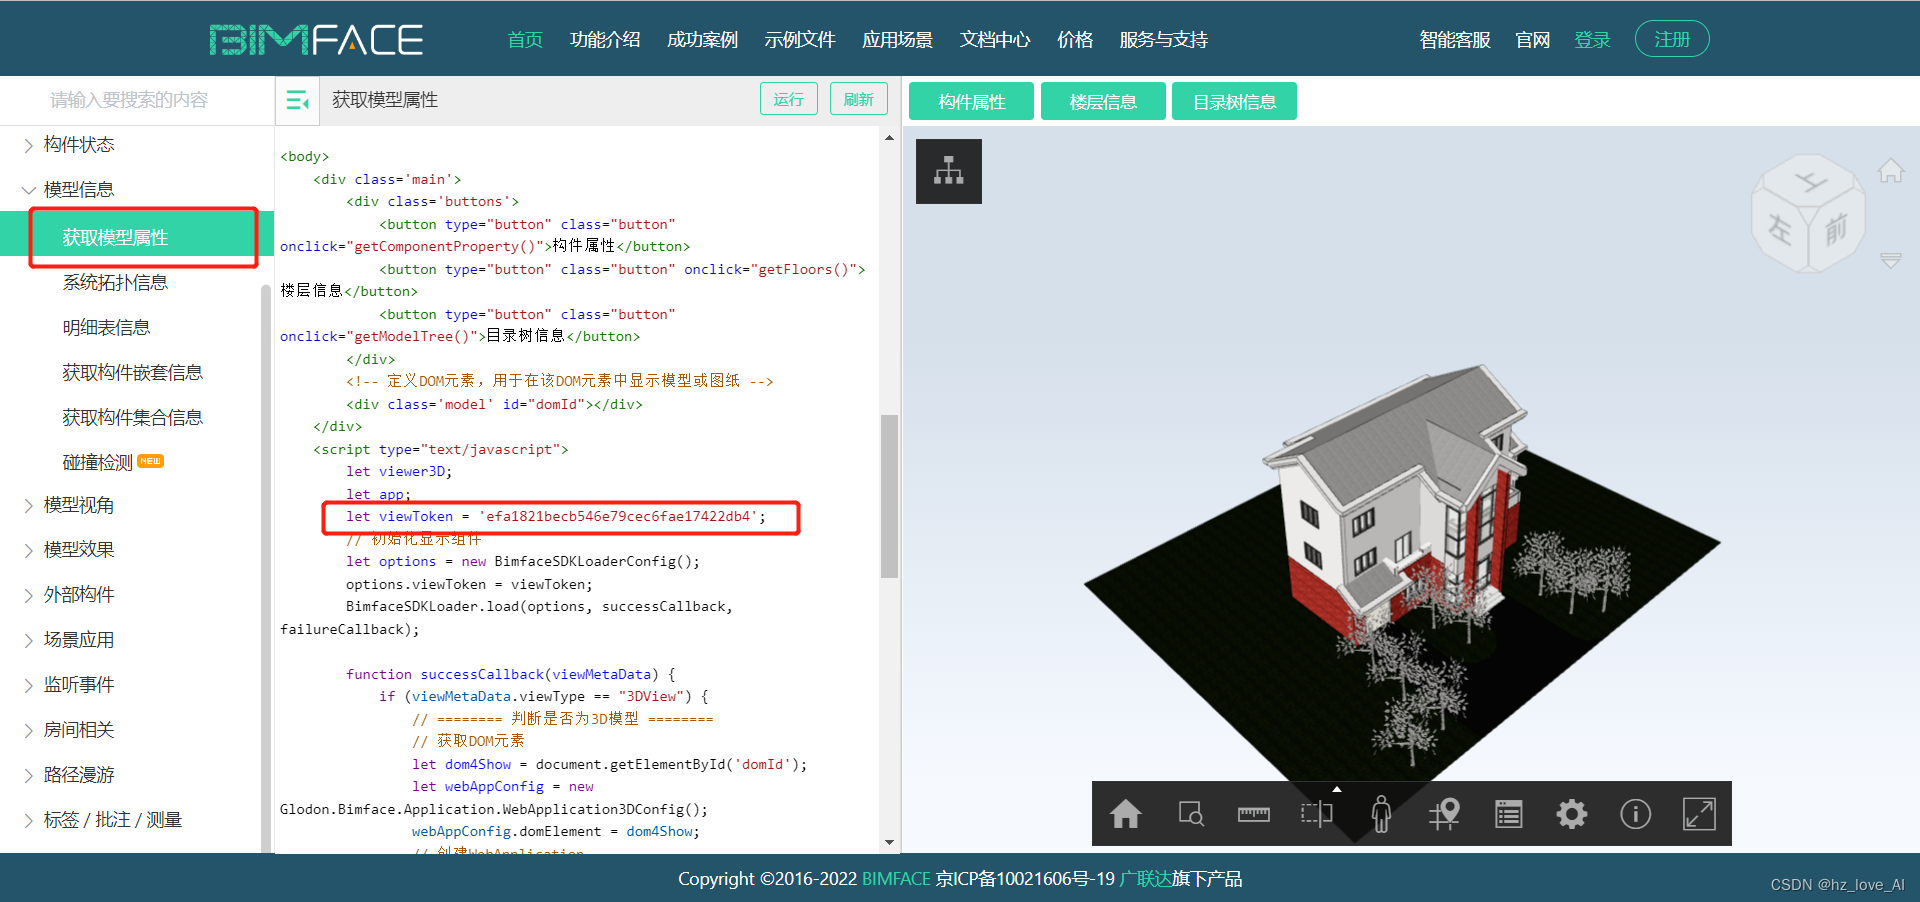Collapse the code panel with the sidebar icon
This screenshot has width=1920, height=902.
coord(297,100)
